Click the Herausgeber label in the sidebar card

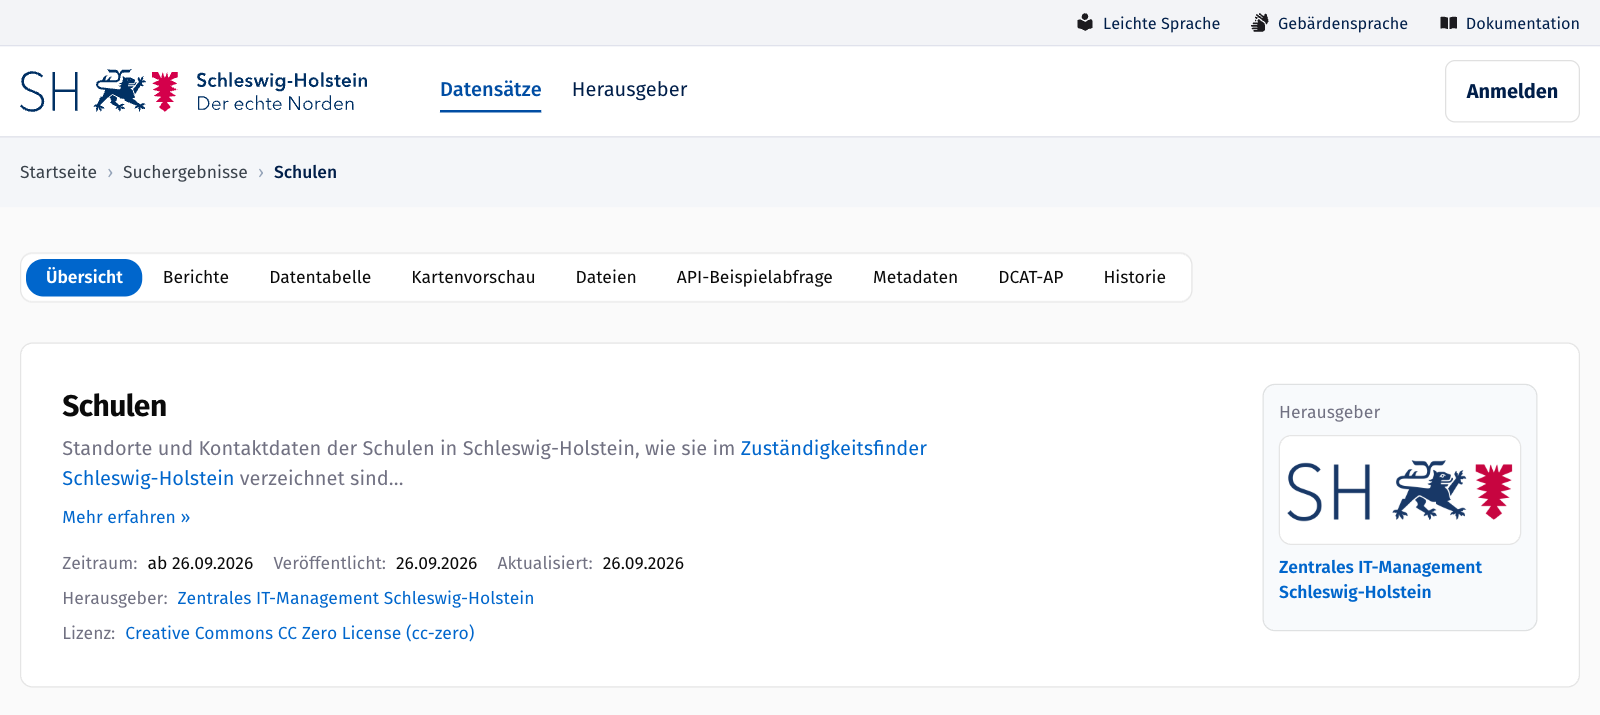point(1329,412)
